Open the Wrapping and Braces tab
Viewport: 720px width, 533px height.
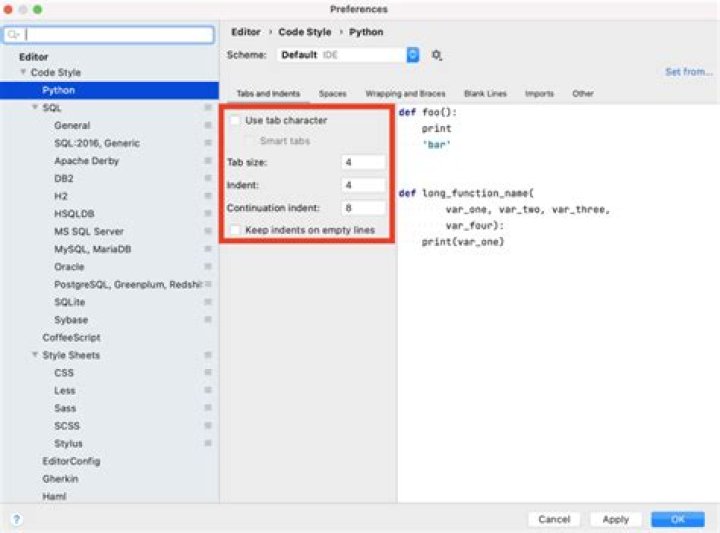(405, 94)
